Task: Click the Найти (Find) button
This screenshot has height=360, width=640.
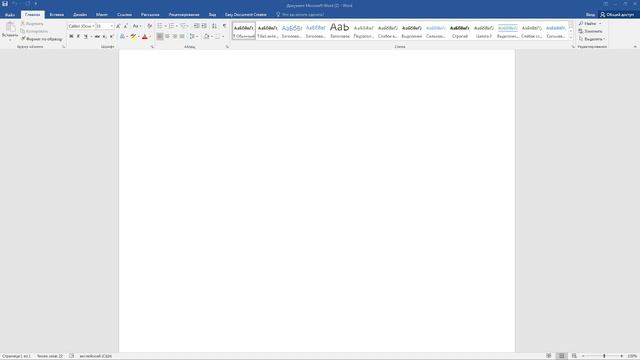Action: [590, 24]
